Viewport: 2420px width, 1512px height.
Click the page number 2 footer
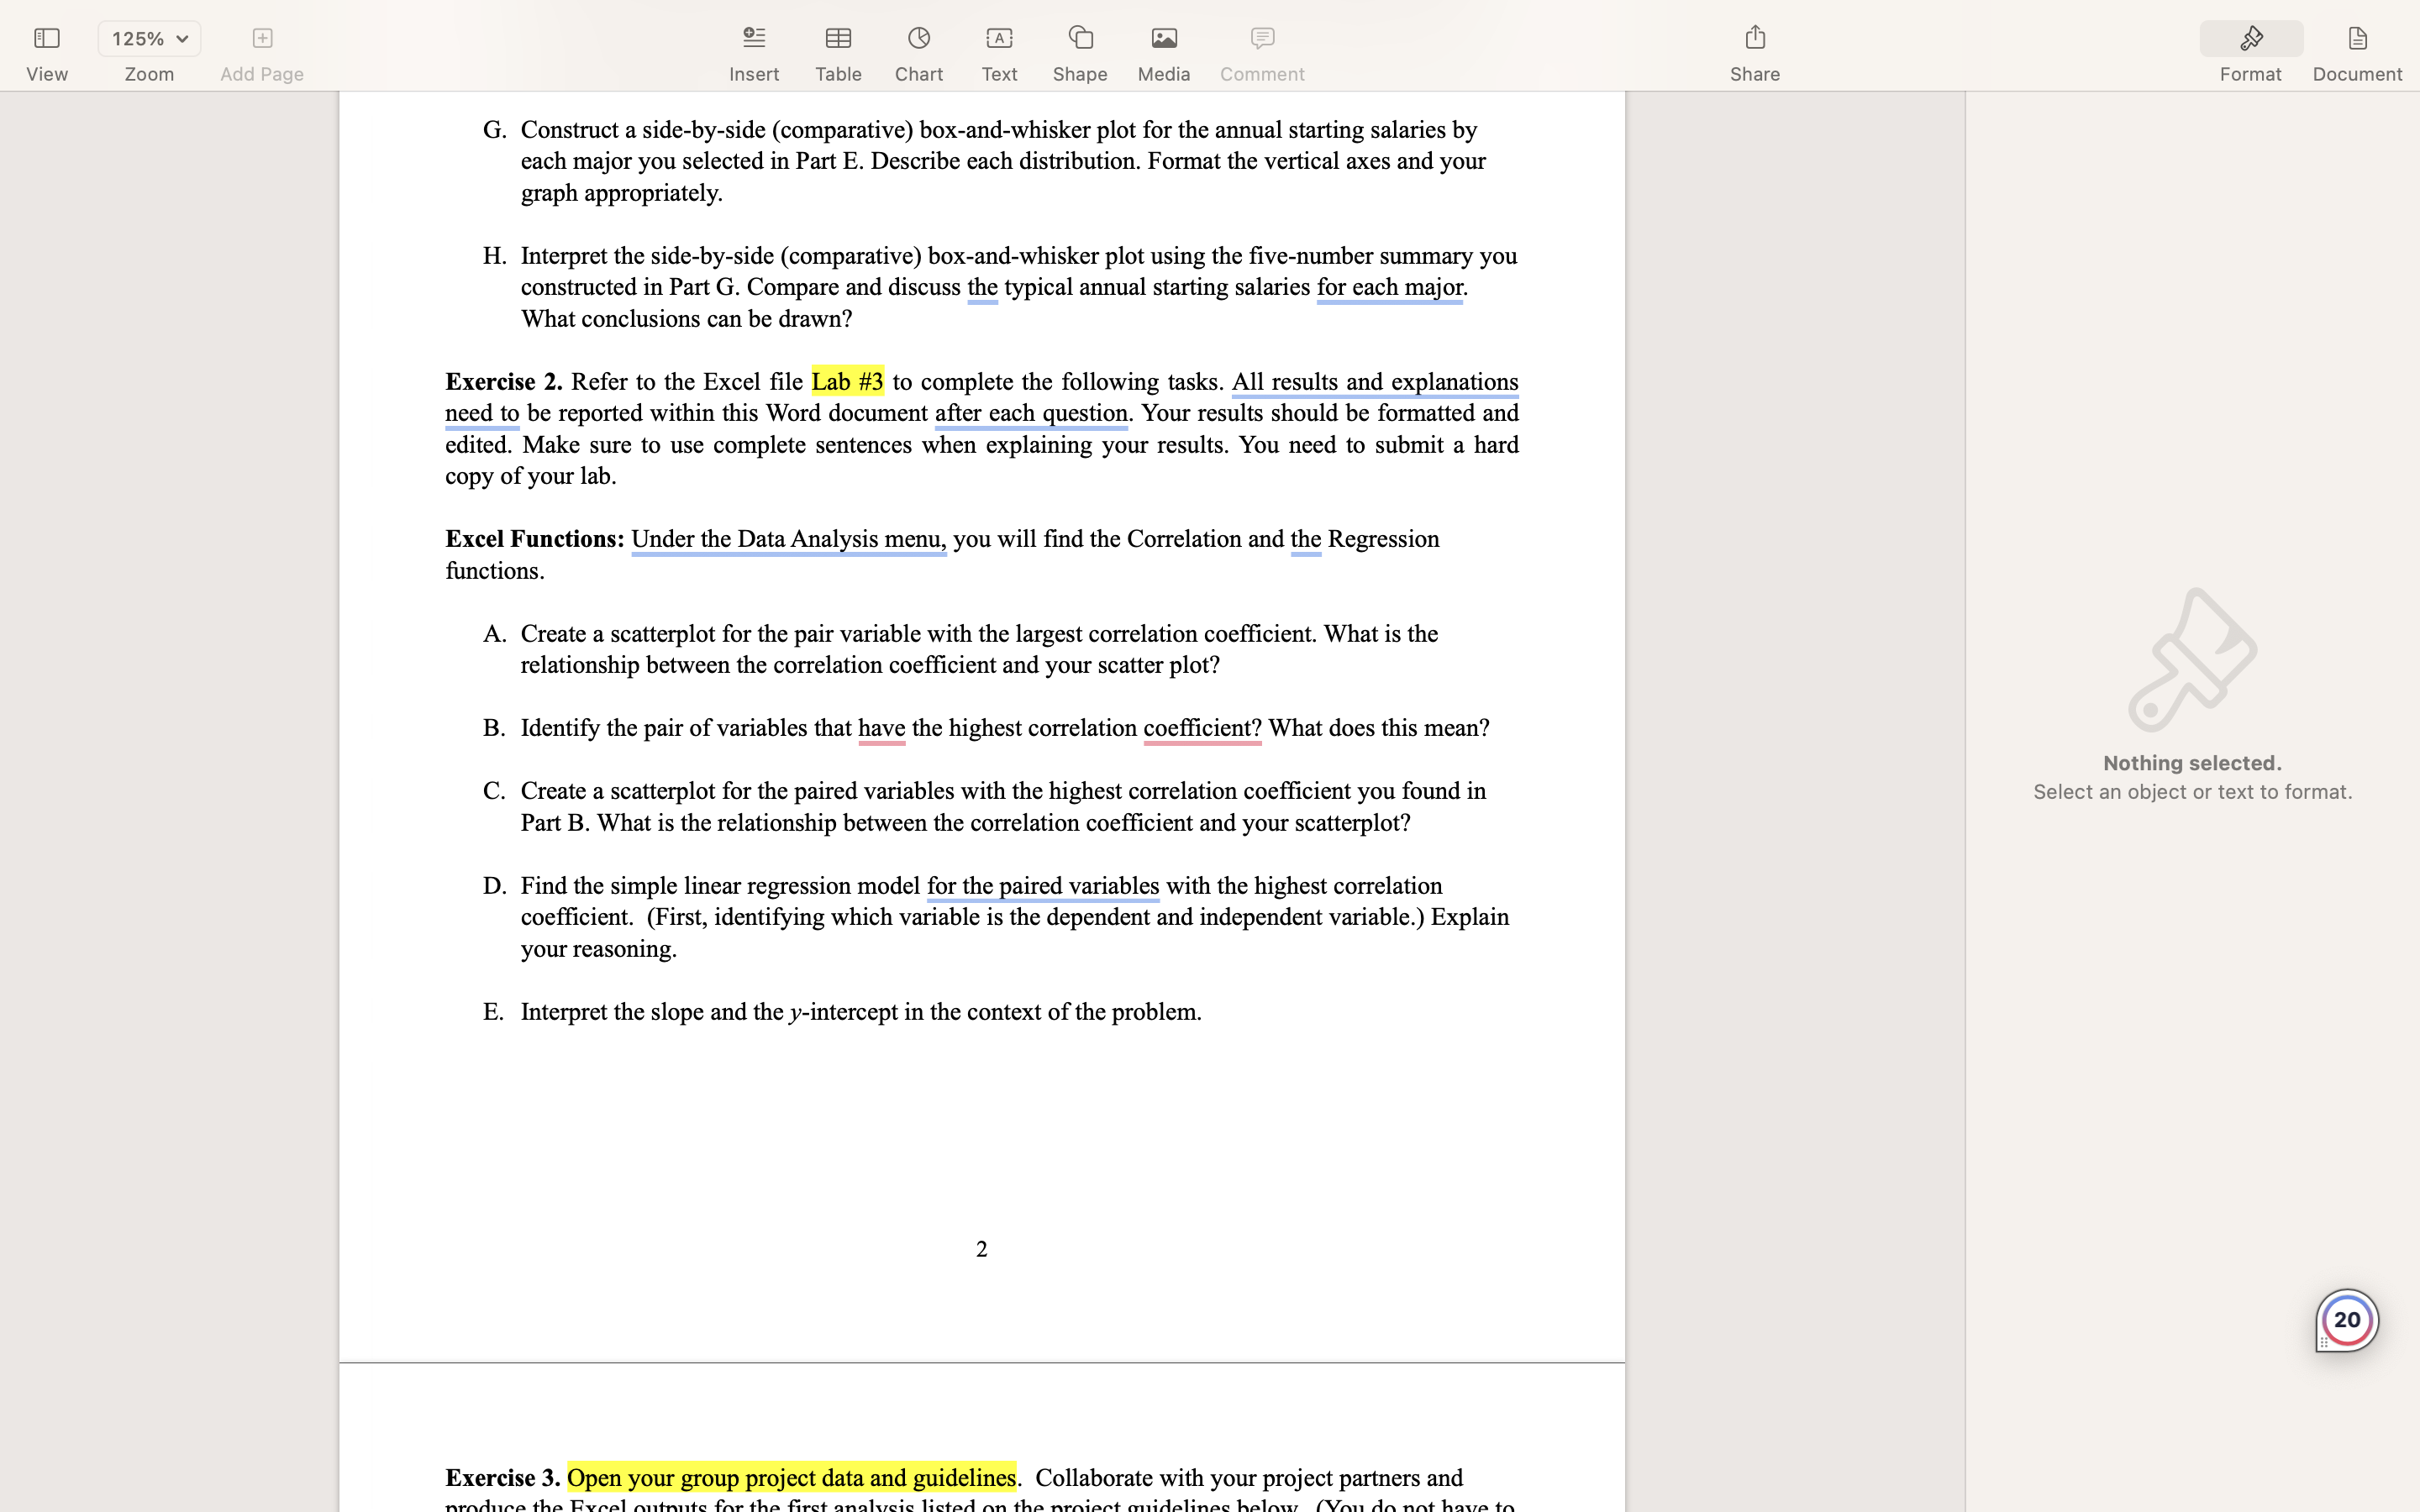click(x=981, y=1249)
